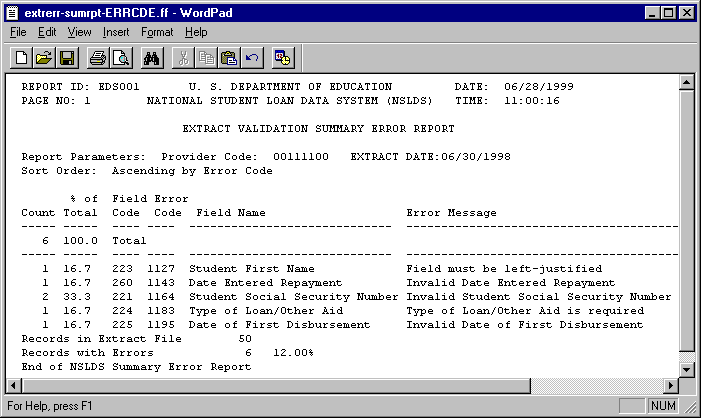This screenshot has height=418, width=701.
Task: Click the Undo arrow icon
Action: point(252,58)
